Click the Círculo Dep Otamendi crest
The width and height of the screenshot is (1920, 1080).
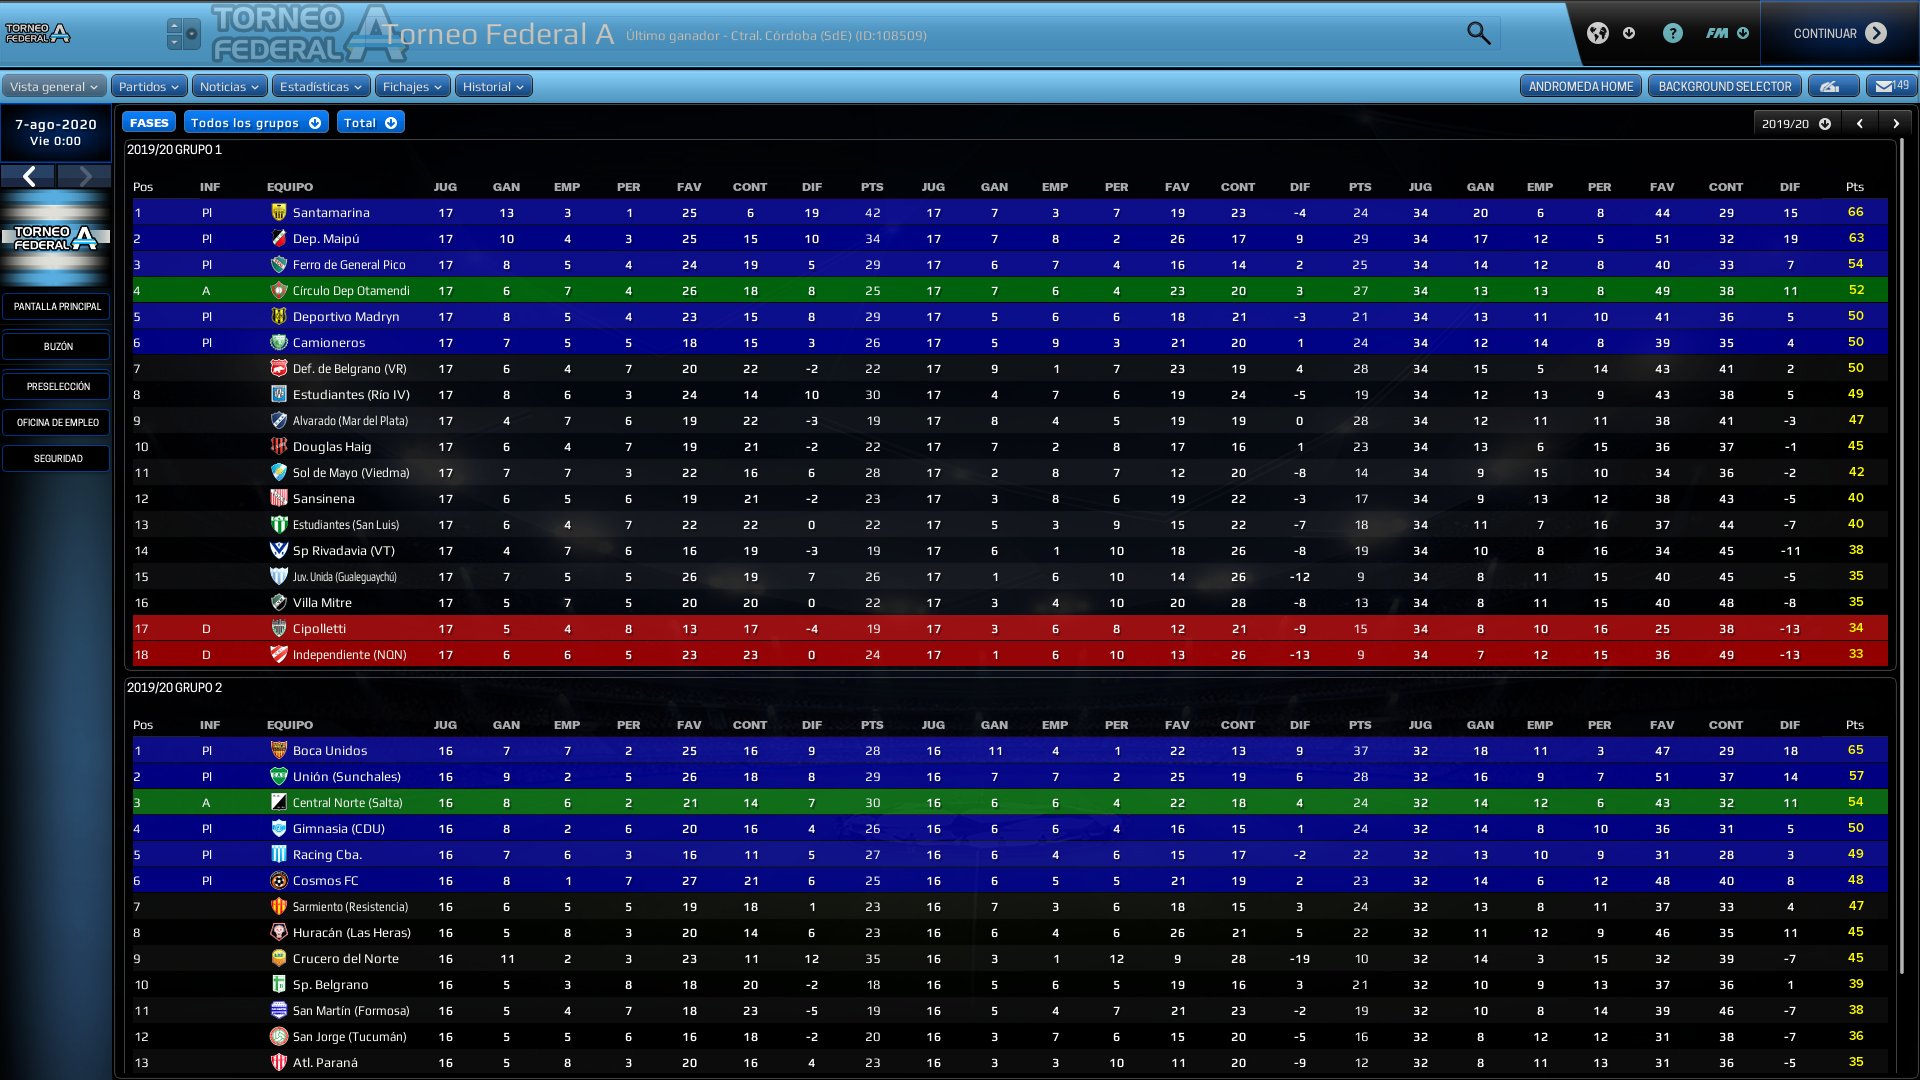pyautogui.click(x=279, y=290)
